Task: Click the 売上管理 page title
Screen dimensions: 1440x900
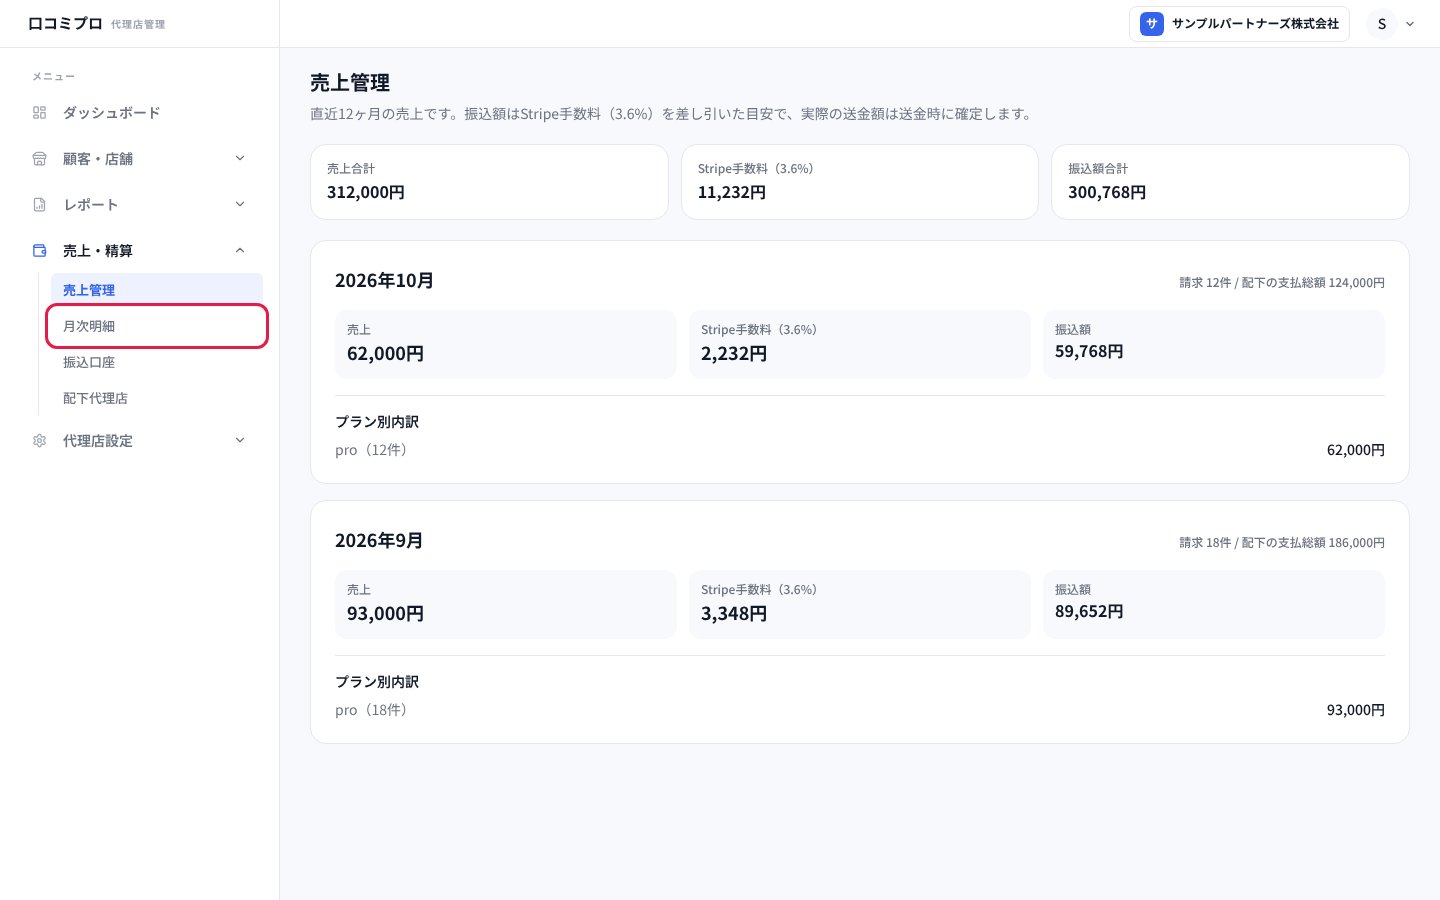Action: point(350,83)
